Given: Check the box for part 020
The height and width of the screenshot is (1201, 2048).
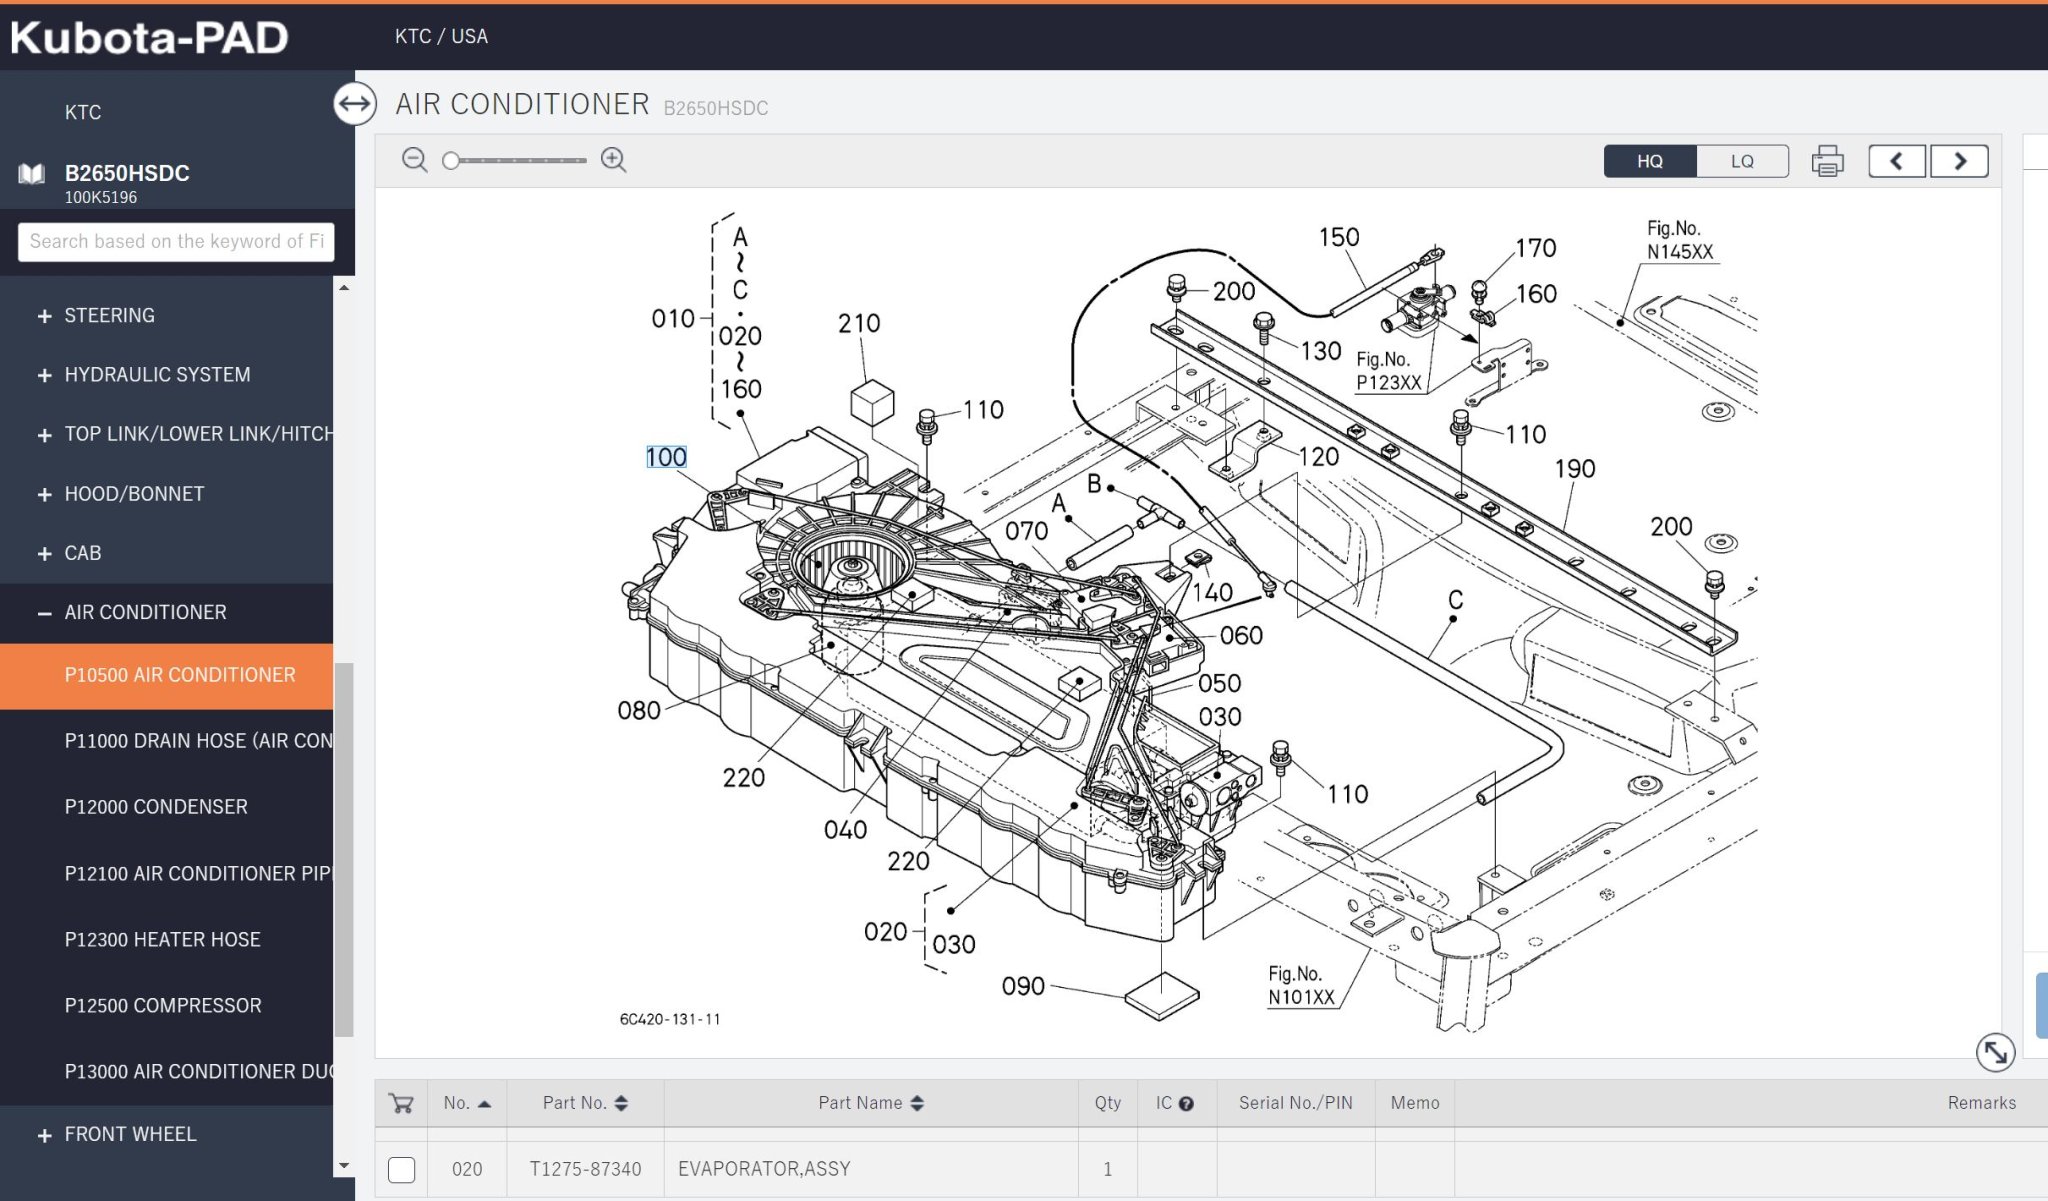Looking at the screenshot, I should pyautogui.click(x=401, y=1169).
